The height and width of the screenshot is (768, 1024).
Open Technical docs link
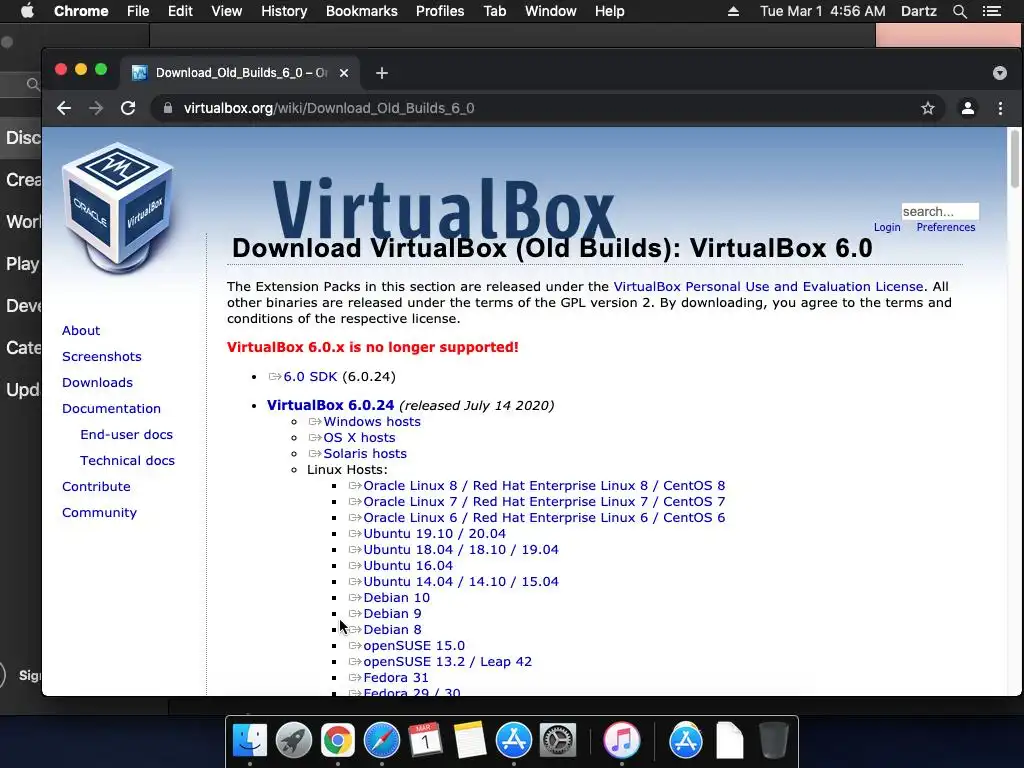point(127,460)
